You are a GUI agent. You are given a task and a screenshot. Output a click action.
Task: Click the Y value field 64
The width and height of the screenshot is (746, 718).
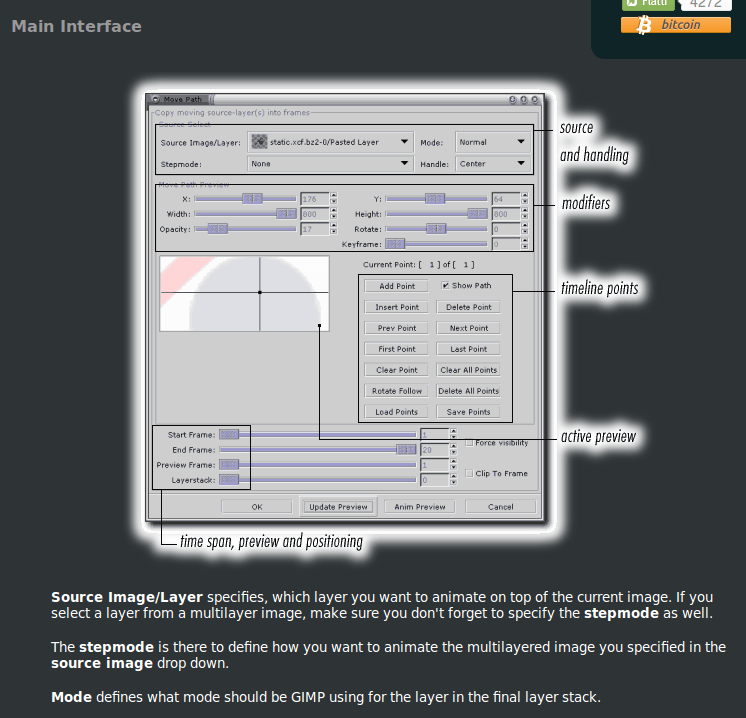pos(506,199)
